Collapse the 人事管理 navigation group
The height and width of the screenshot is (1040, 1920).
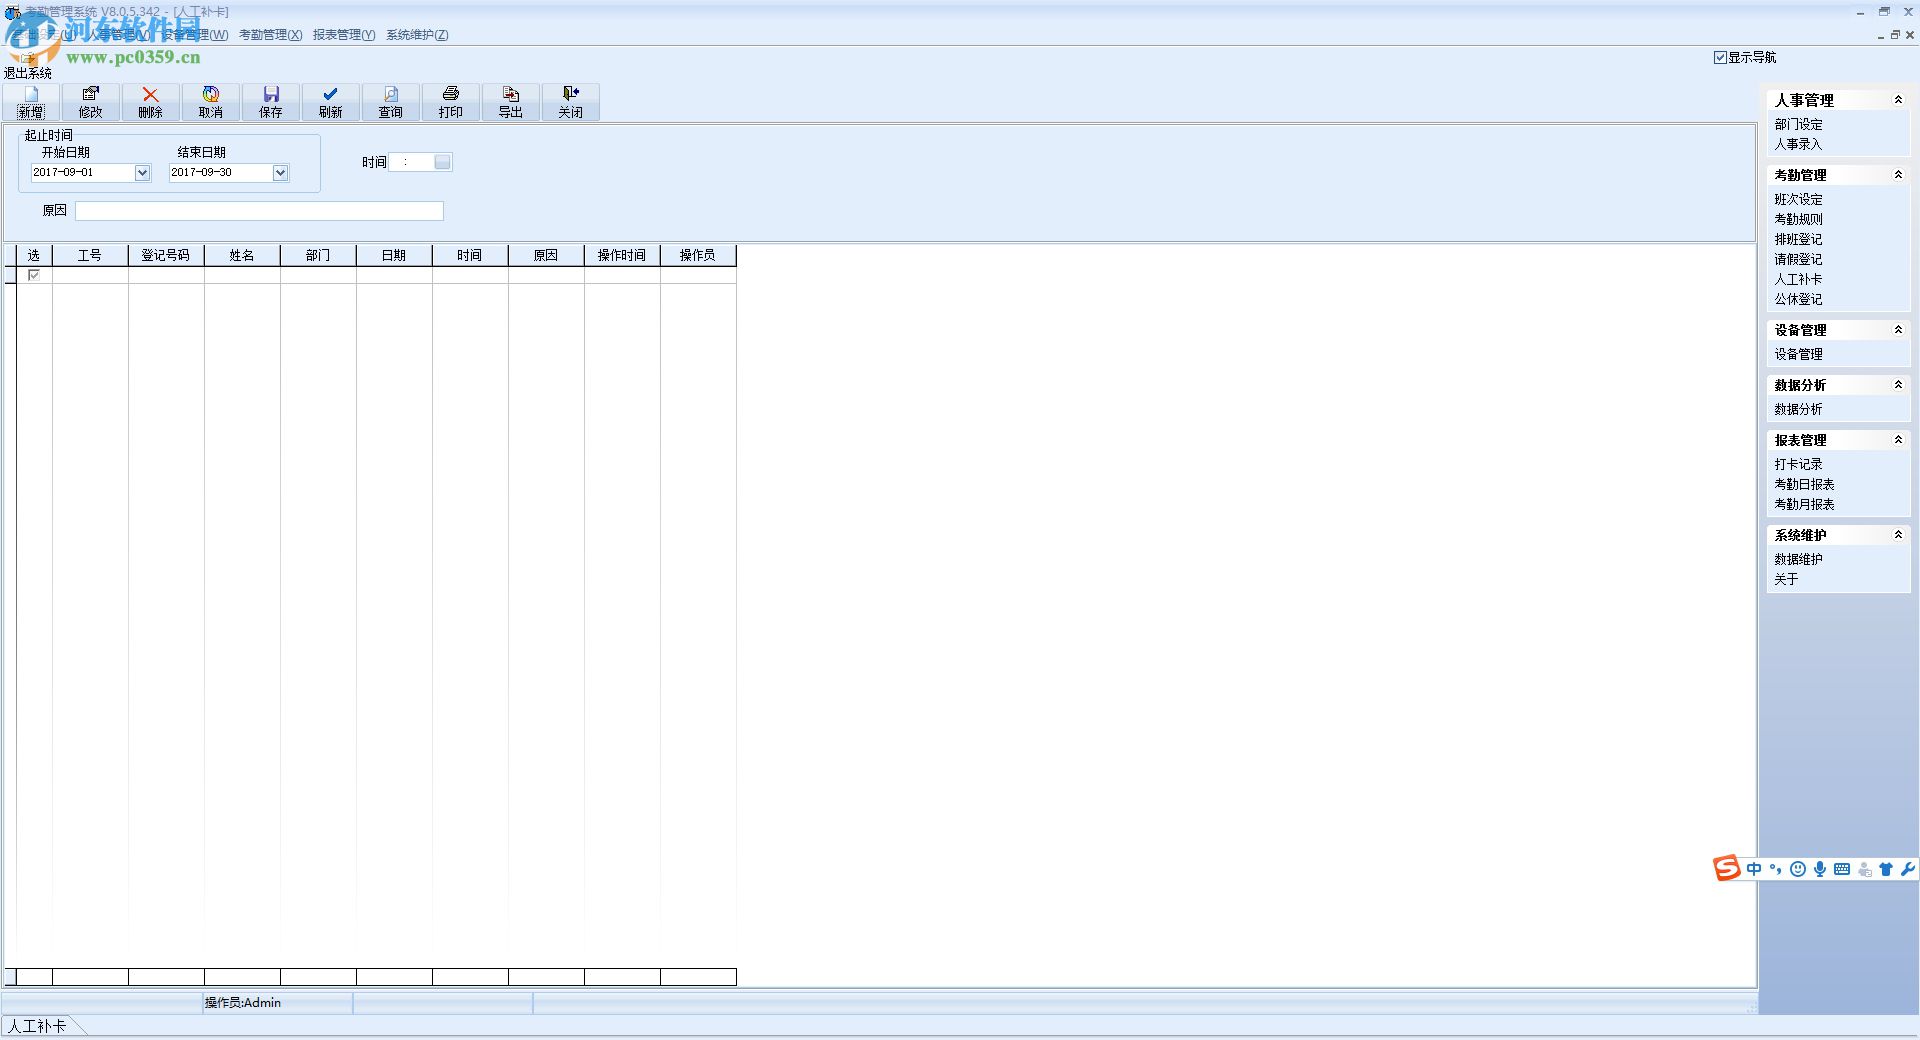(1898, 100)
